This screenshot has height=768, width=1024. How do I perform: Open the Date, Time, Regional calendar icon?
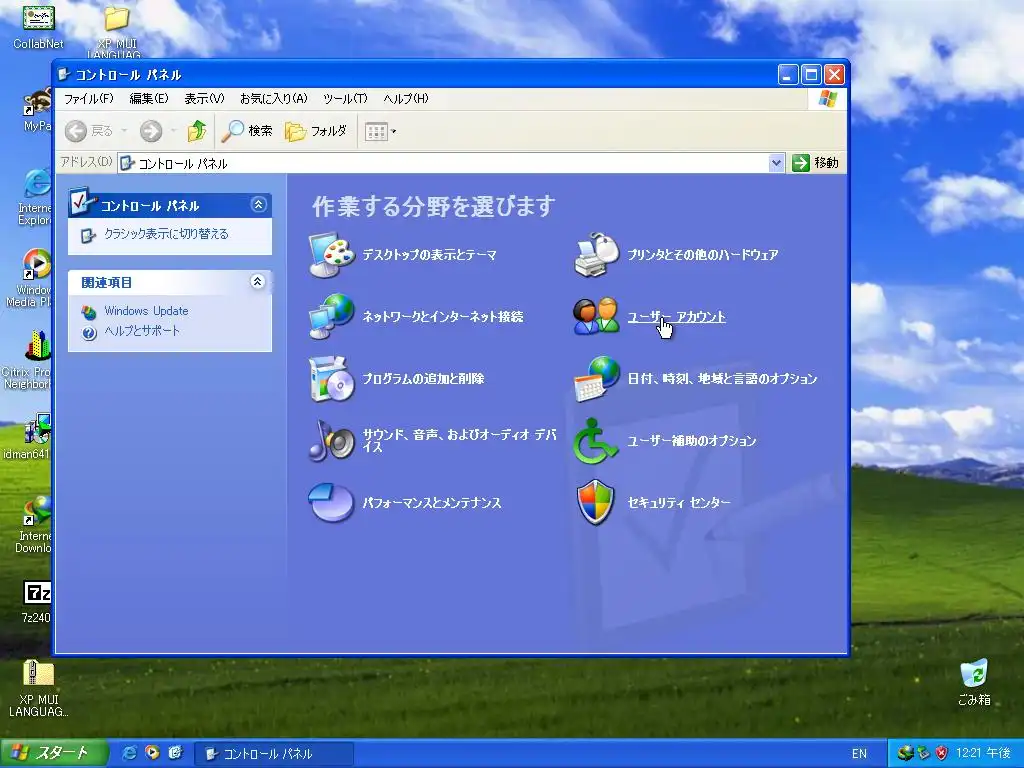point(596,379)
